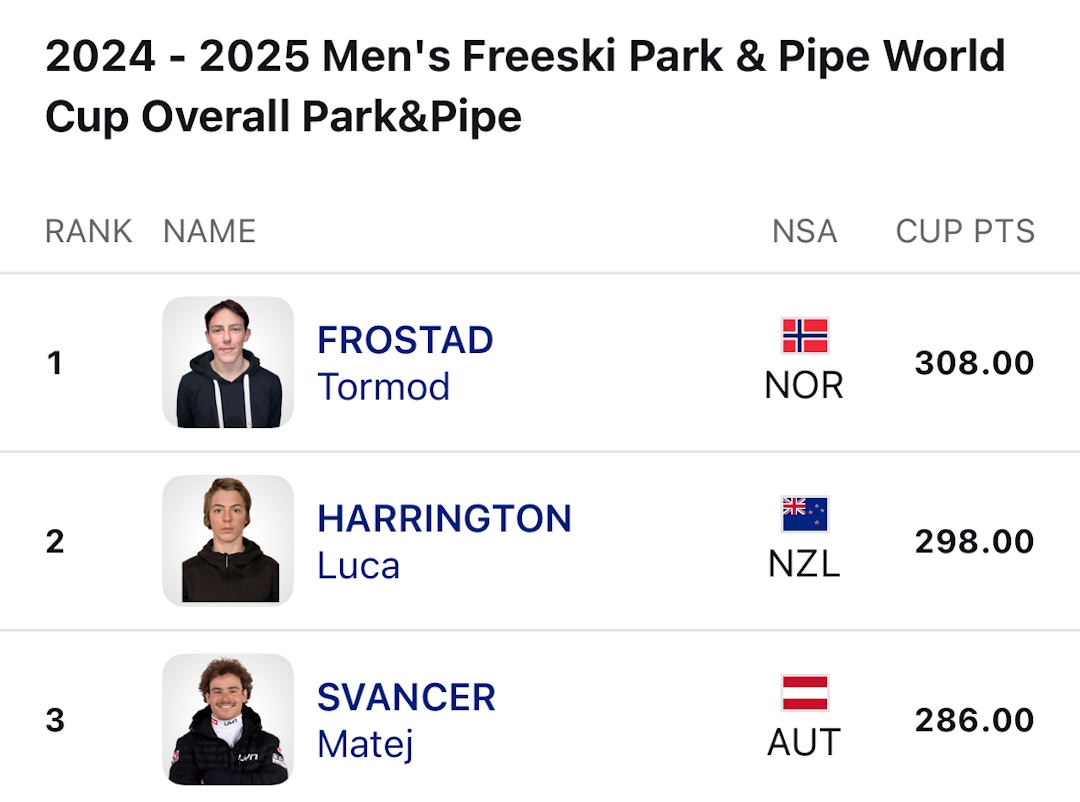
Task: Open Luca Harrington's athlete photo
Action: 228,540
